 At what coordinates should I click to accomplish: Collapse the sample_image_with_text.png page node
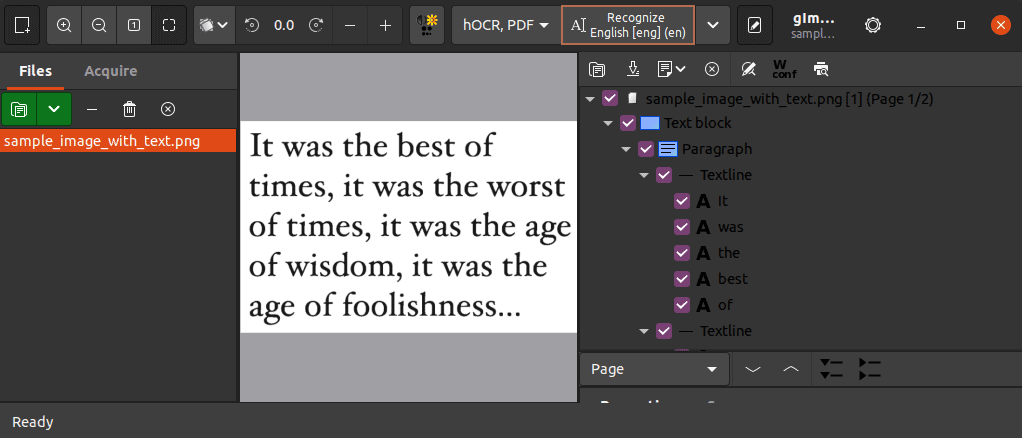[x=590, y=99]
